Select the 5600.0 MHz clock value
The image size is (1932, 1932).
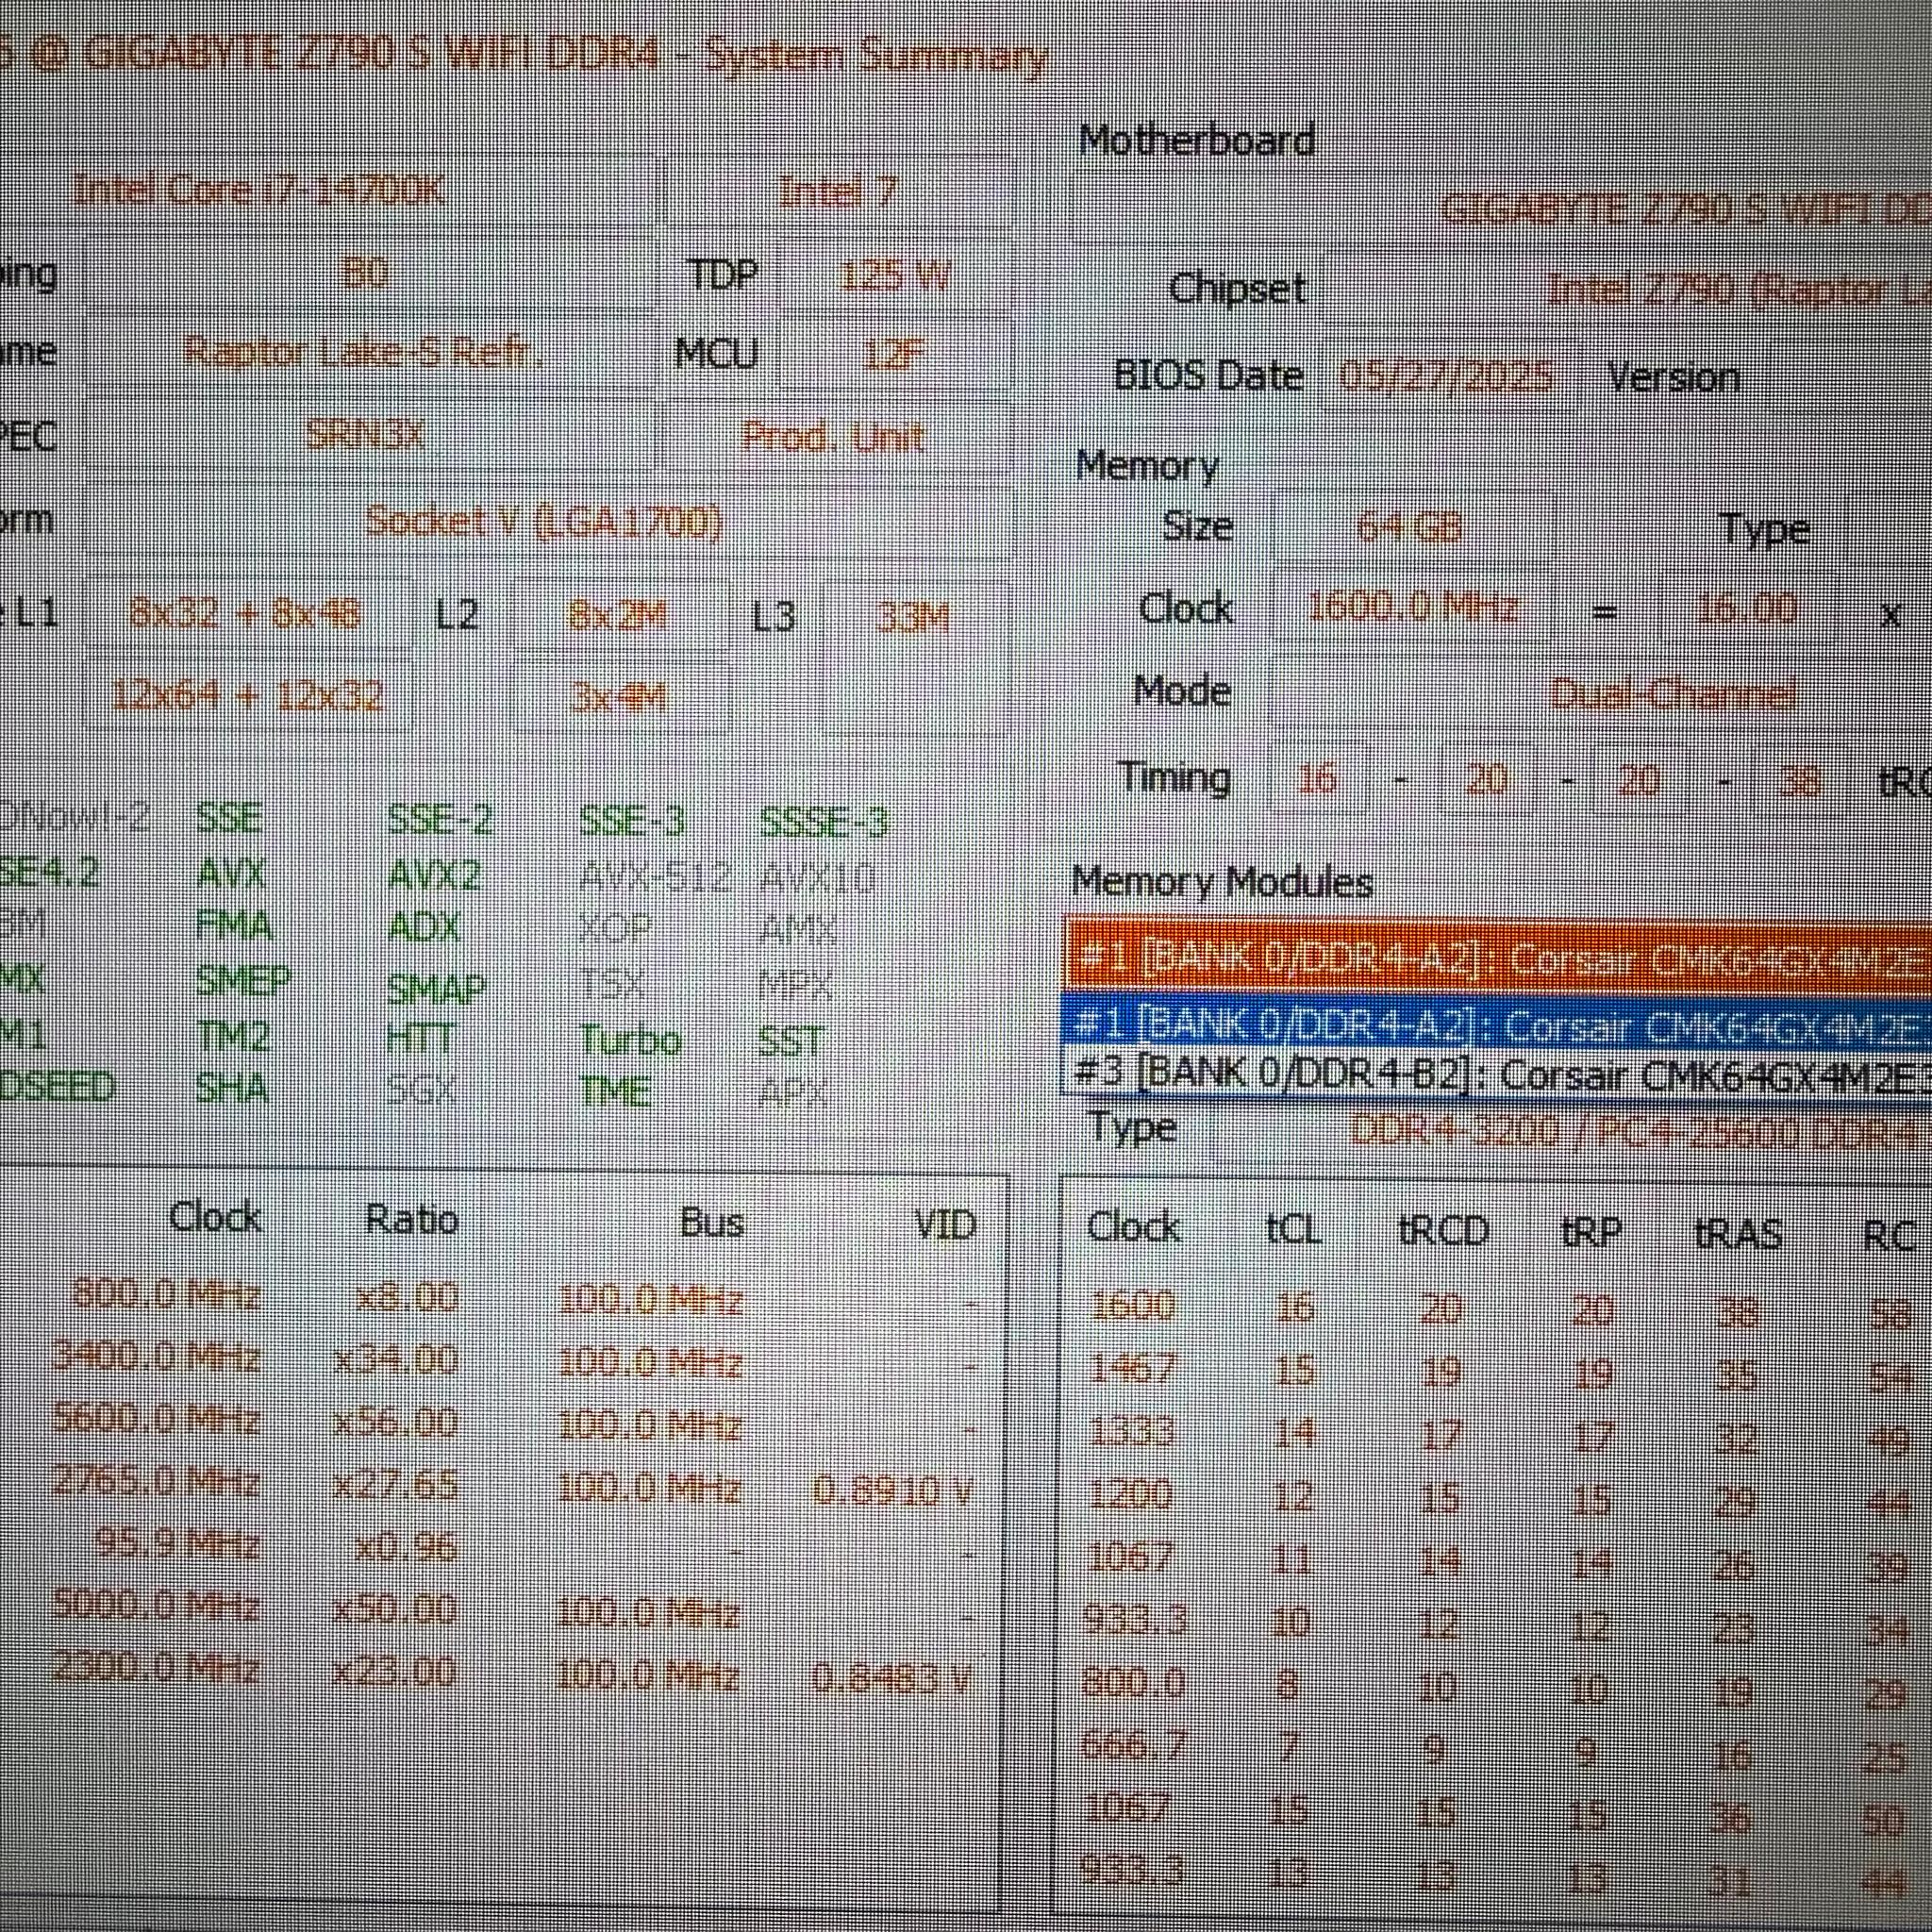click(x=156, y=1418)
